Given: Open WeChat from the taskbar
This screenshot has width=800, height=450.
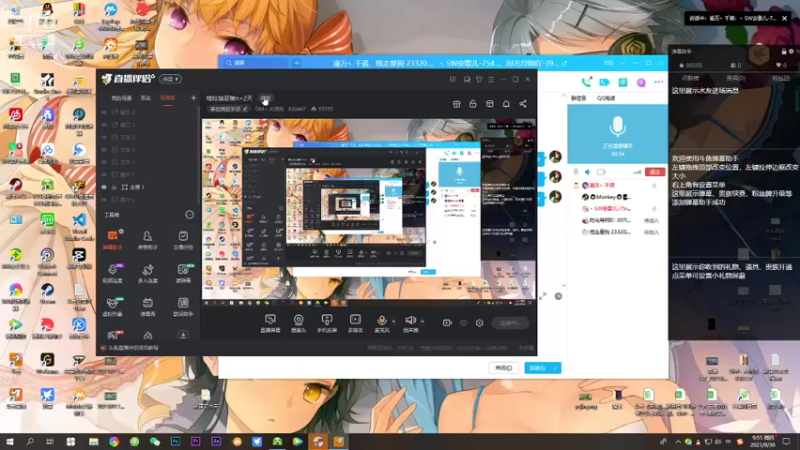Looking at the screenshot, I should coord(155,441).
